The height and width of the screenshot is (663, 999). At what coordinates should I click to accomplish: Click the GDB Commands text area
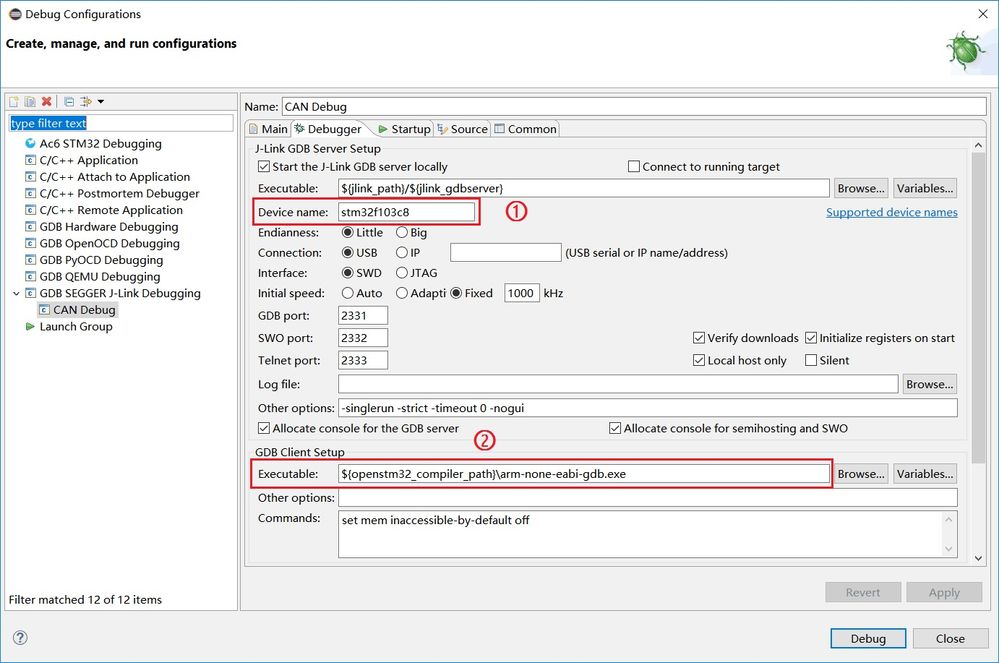click(x=647, y=534)
